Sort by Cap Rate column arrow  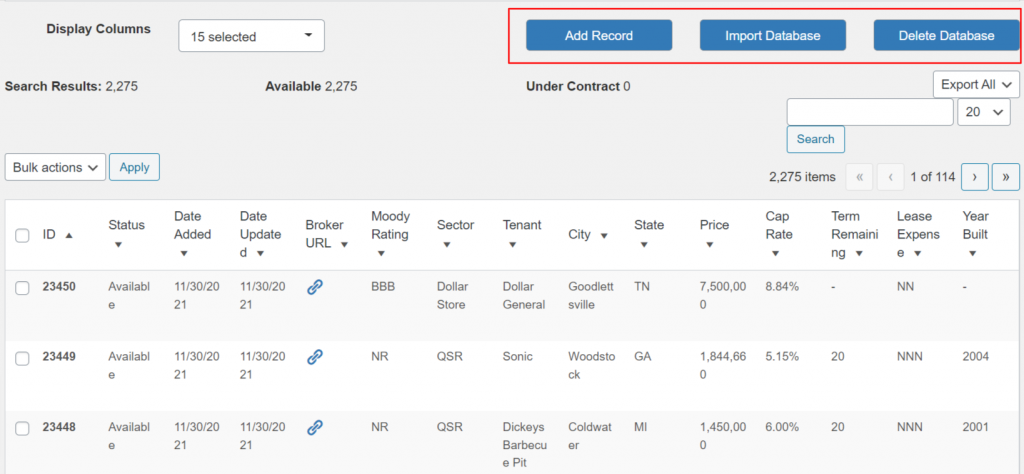775,253
